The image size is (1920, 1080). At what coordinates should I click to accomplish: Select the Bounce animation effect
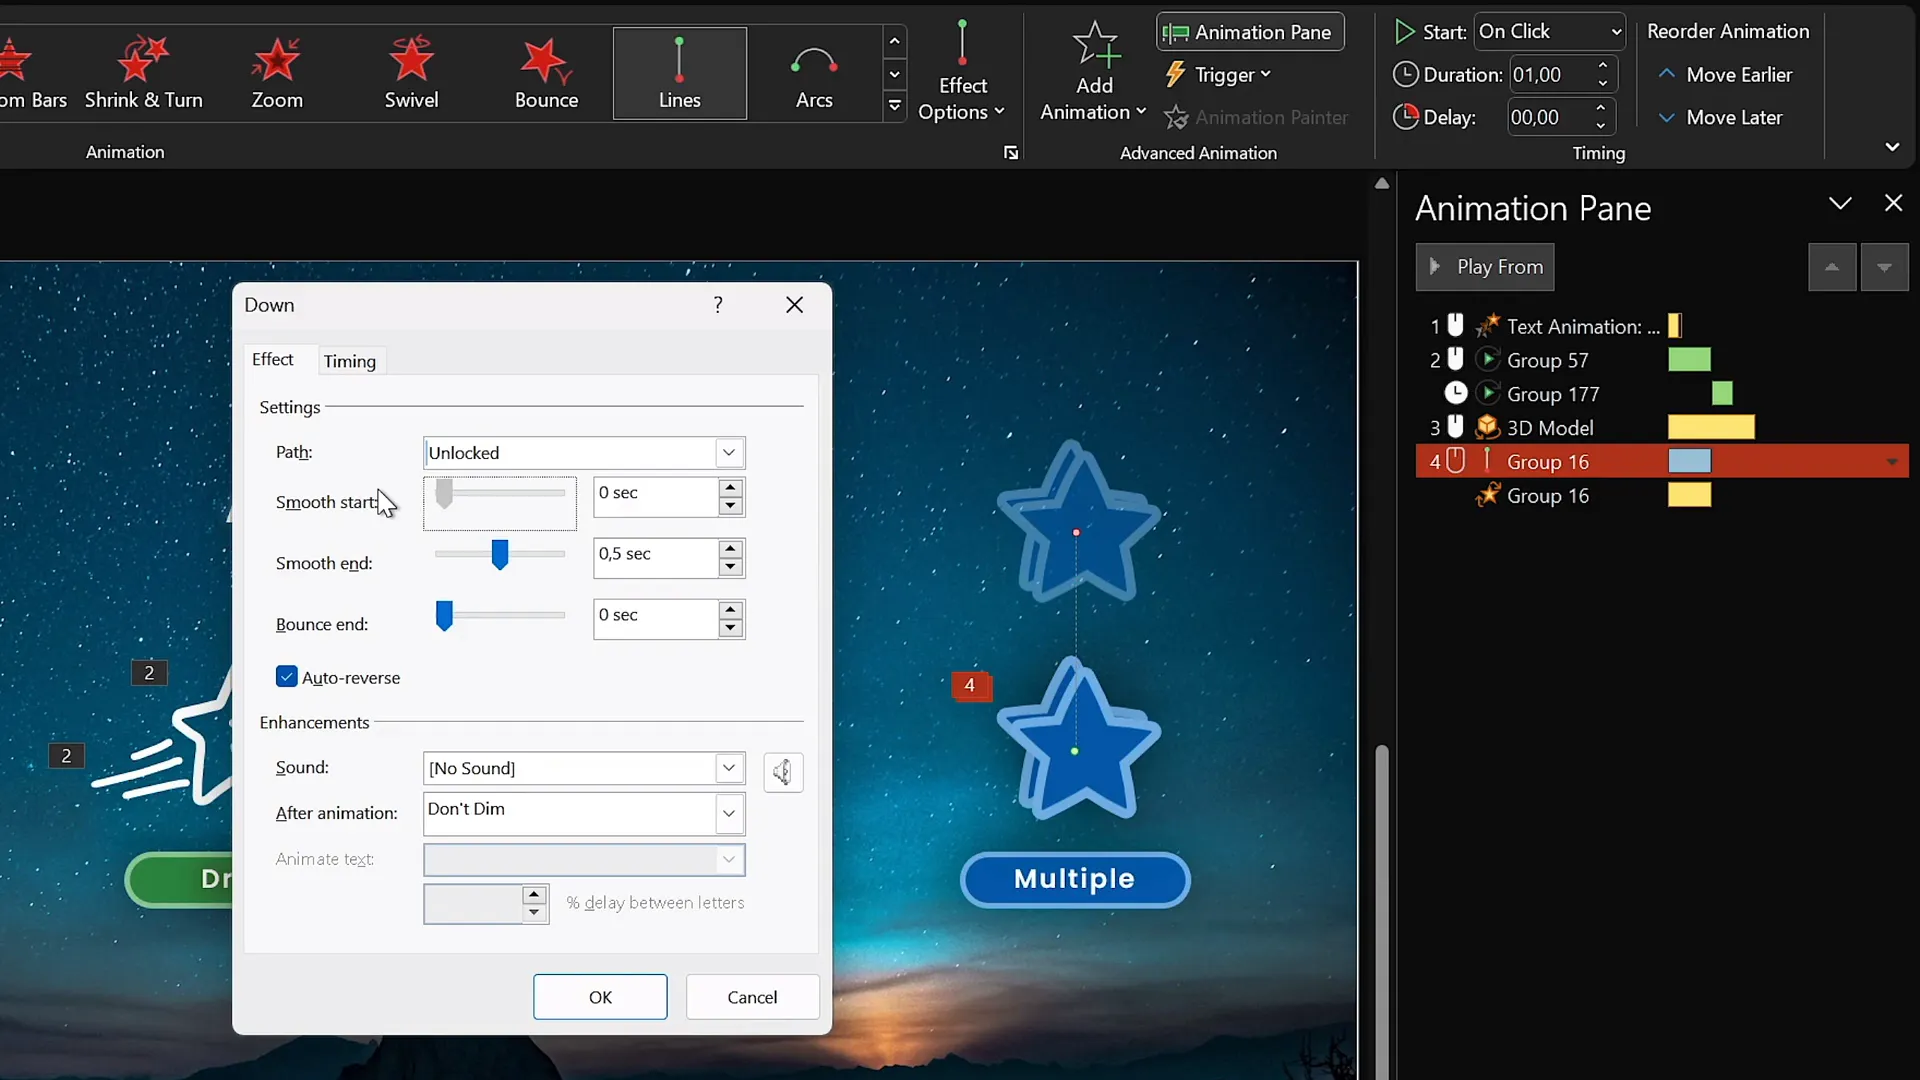(x=546, y=73)
